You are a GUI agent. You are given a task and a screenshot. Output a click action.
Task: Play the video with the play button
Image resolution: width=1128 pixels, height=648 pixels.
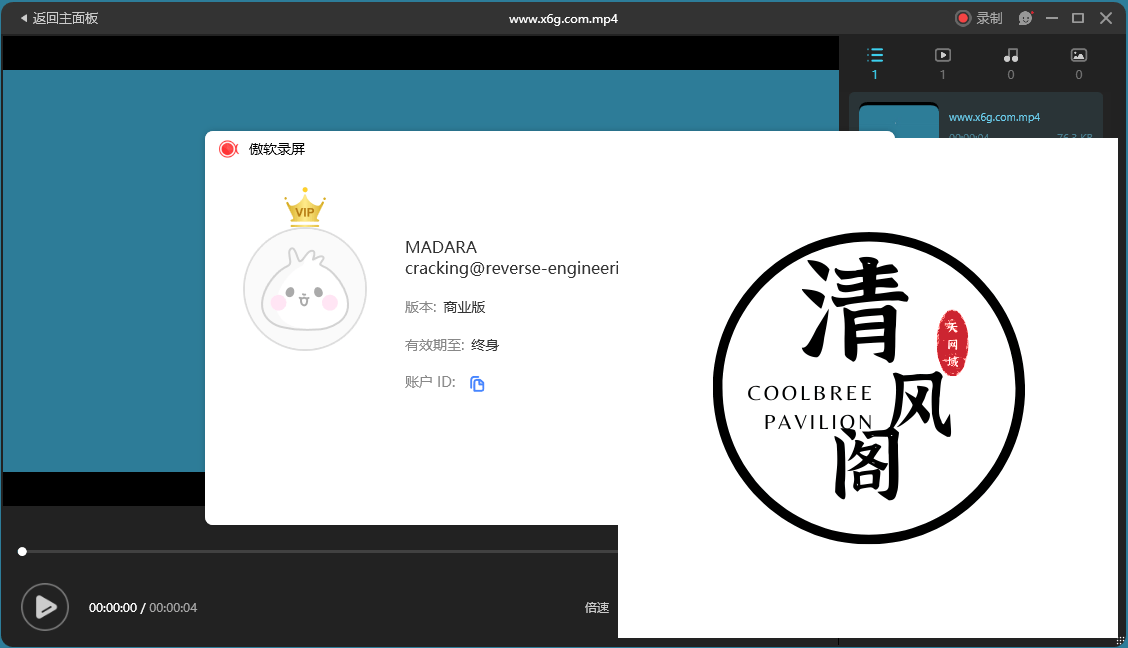[45, 607]
